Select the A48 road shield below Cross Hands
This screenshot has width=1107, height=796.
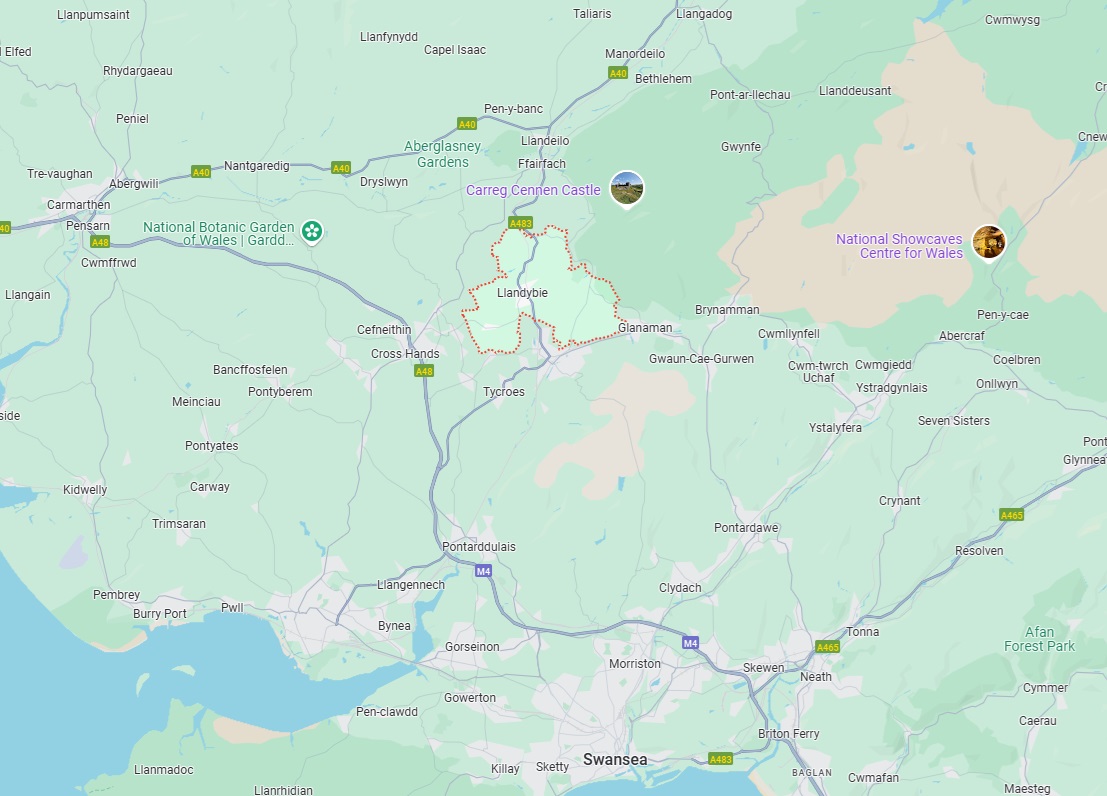click(424, 371)
